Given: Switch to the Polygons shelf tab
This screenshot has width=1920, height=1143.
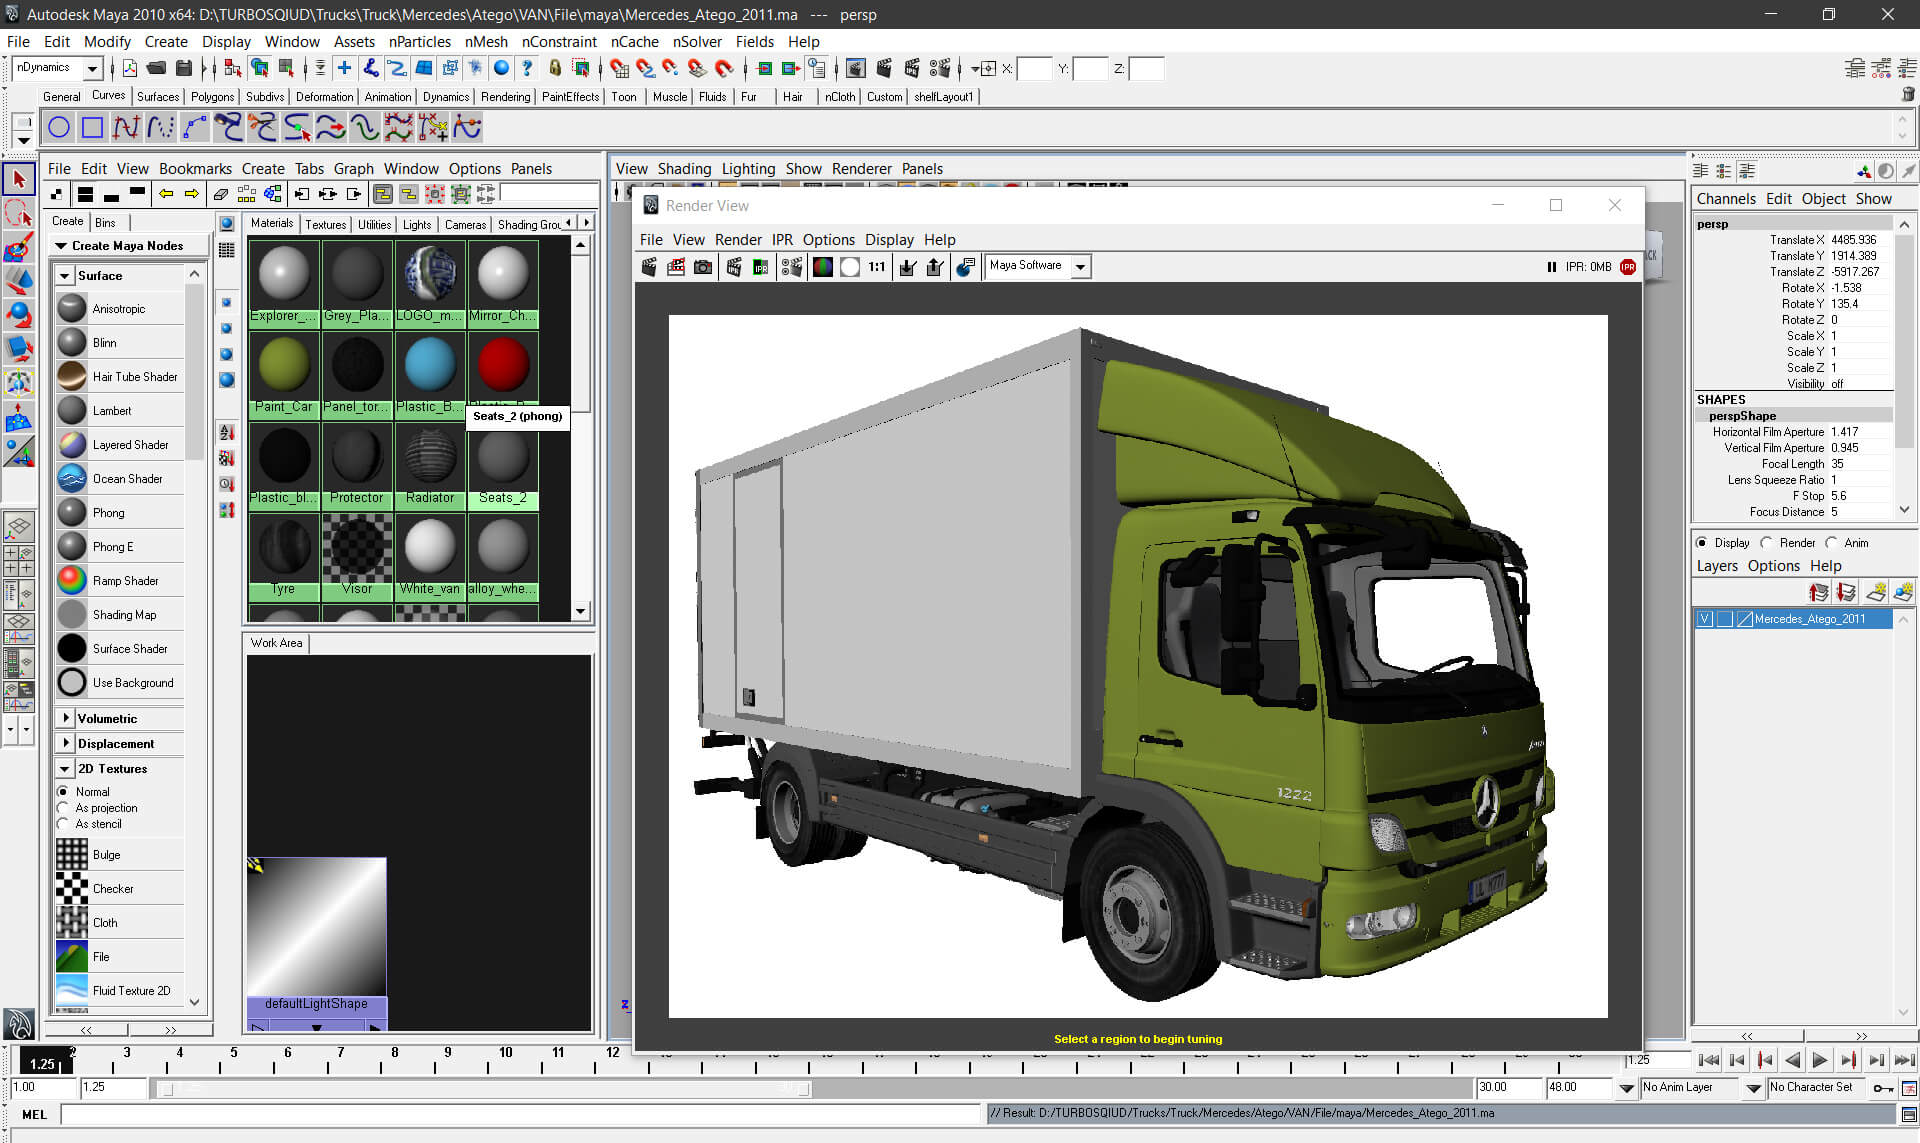Looking at the screenshot, I should (212, 97).
